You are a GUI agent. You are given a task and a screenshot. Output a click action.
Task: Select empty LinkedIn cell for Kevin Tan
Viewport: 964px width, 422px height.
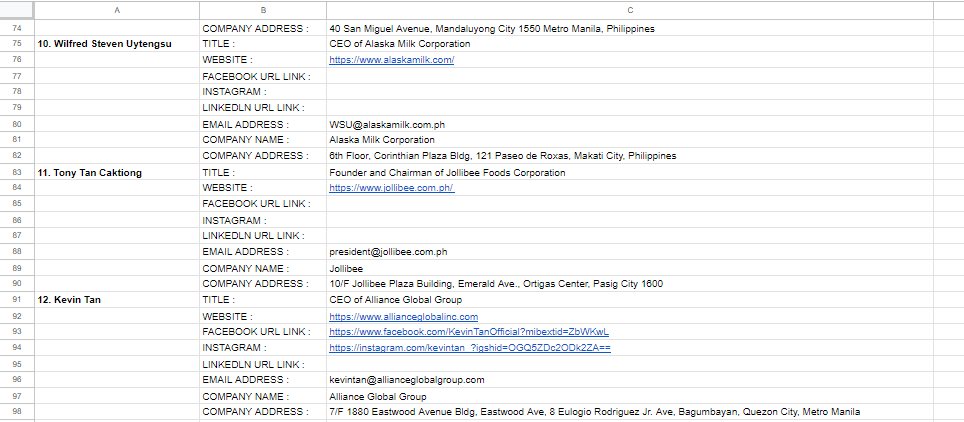tap(630, 364)
